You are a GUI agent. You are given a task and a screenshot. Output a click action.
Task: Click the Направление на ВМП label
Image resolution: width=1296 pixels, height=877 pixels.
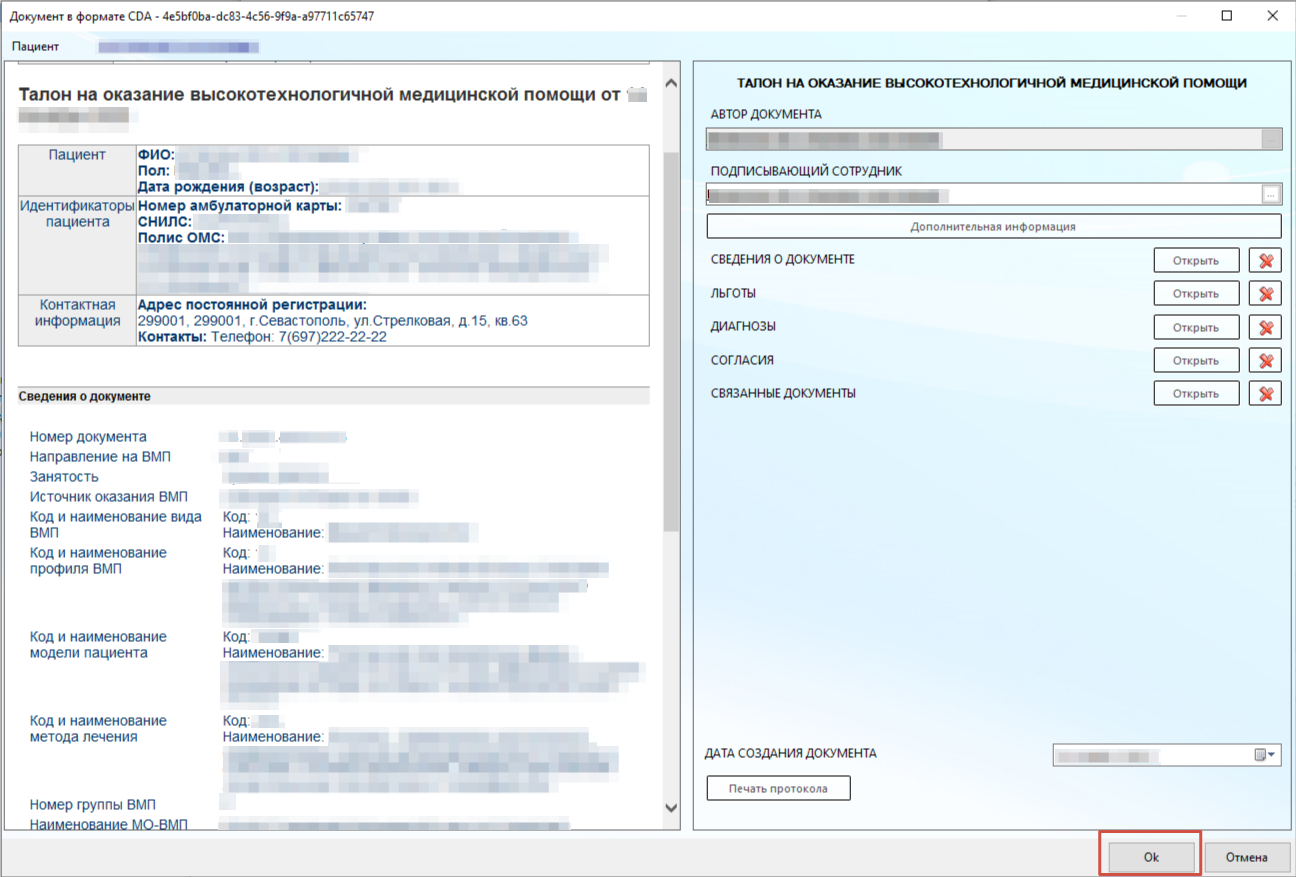[x=100, y=457]
